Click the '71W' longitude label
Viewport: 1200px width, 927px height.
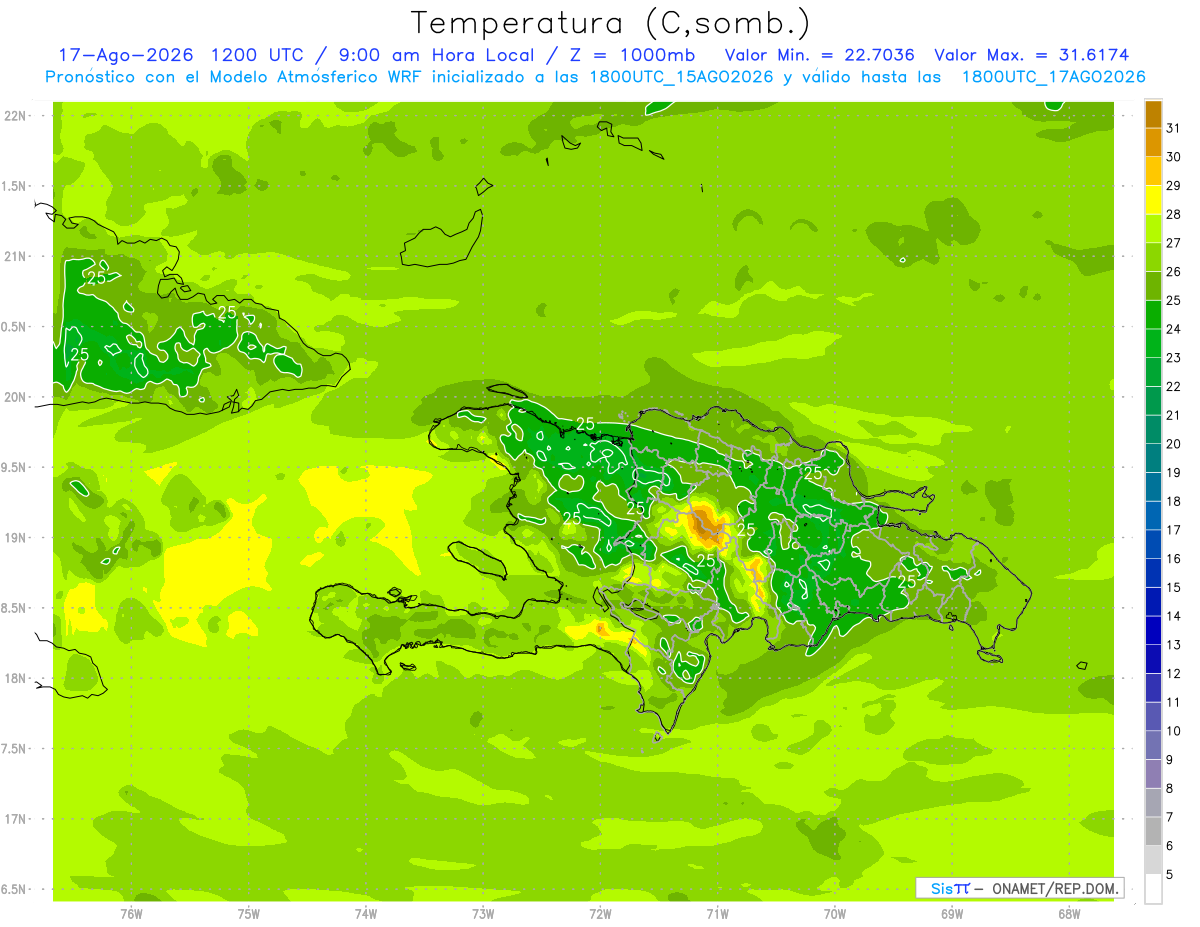[x=717, y=914]
